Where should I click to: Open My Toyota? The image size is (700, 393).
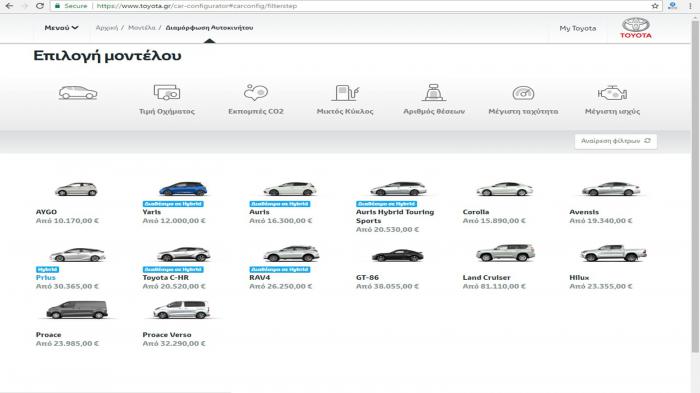(x=578, y=28)
